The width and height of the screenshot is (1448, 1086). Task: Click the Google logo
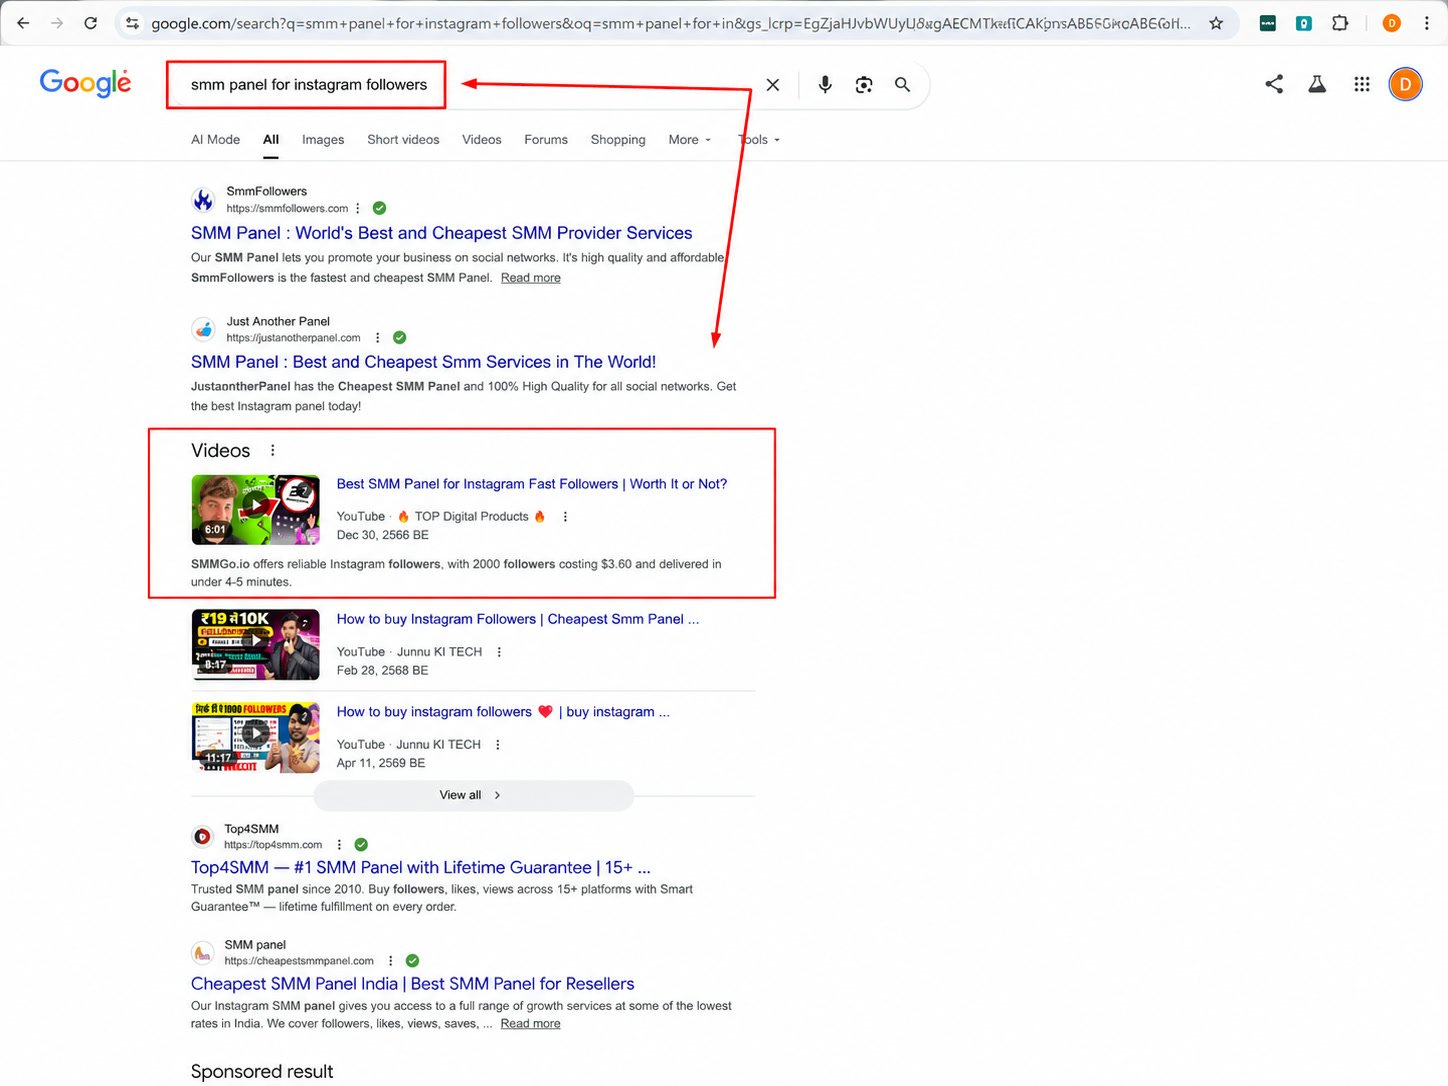pos(85,83)
